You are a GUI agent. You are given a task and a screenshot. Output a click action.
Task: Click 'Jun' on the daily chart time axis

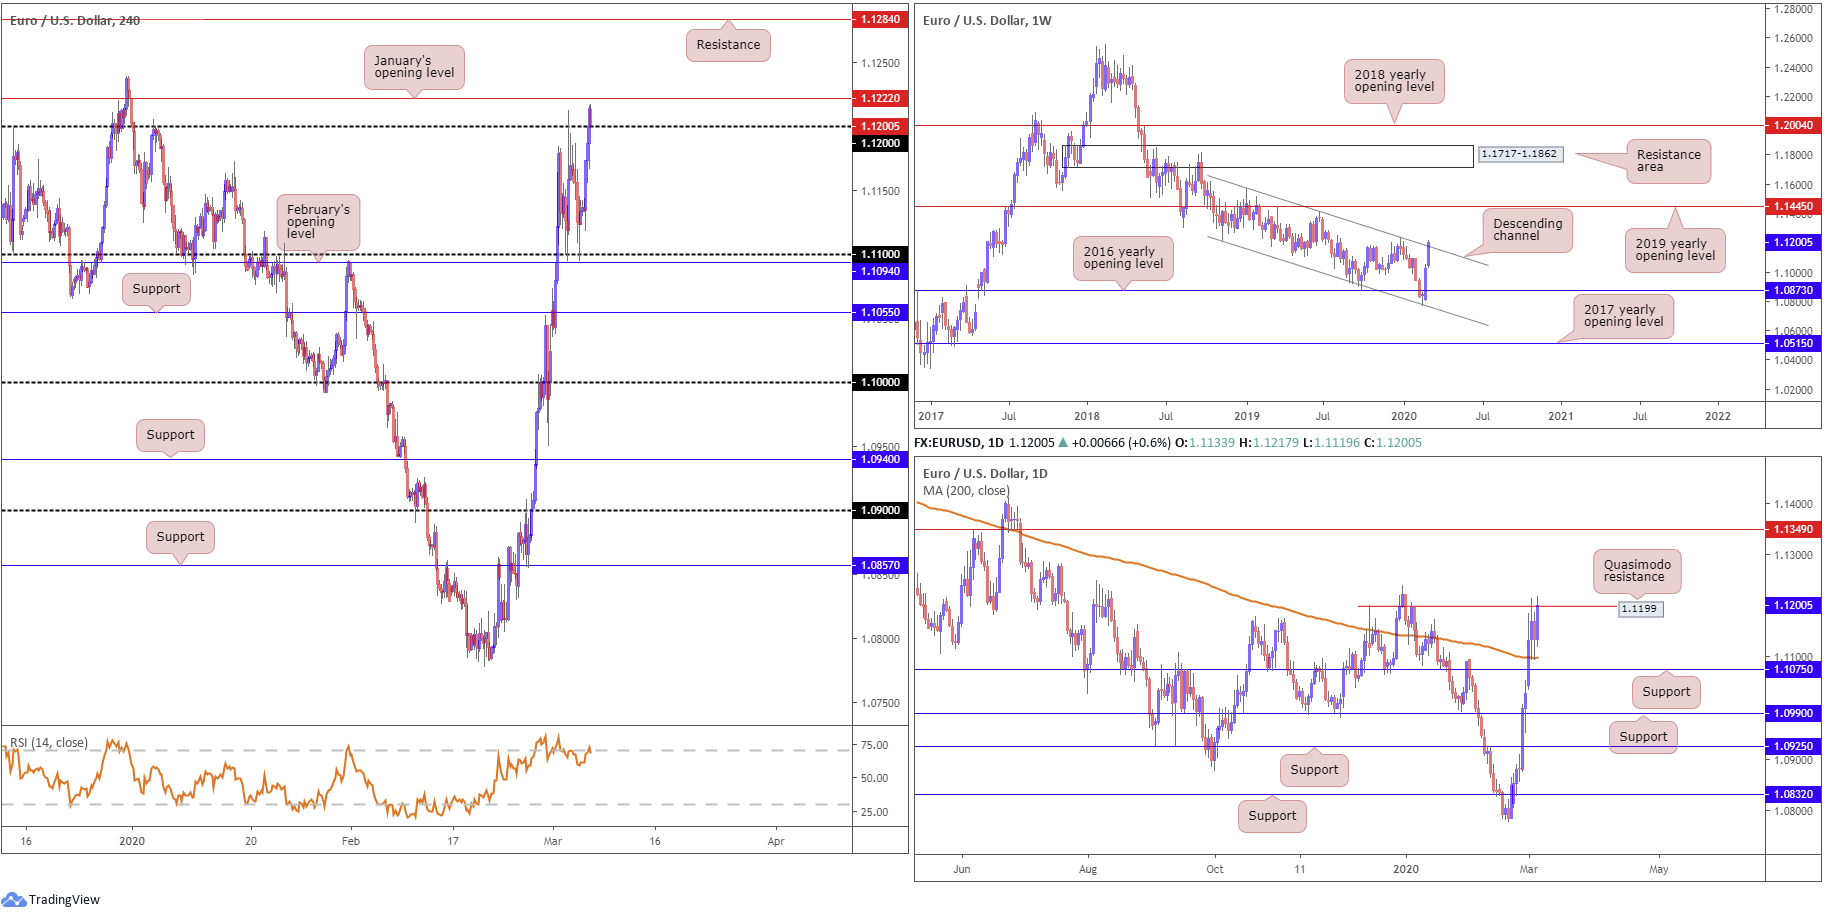962,869
